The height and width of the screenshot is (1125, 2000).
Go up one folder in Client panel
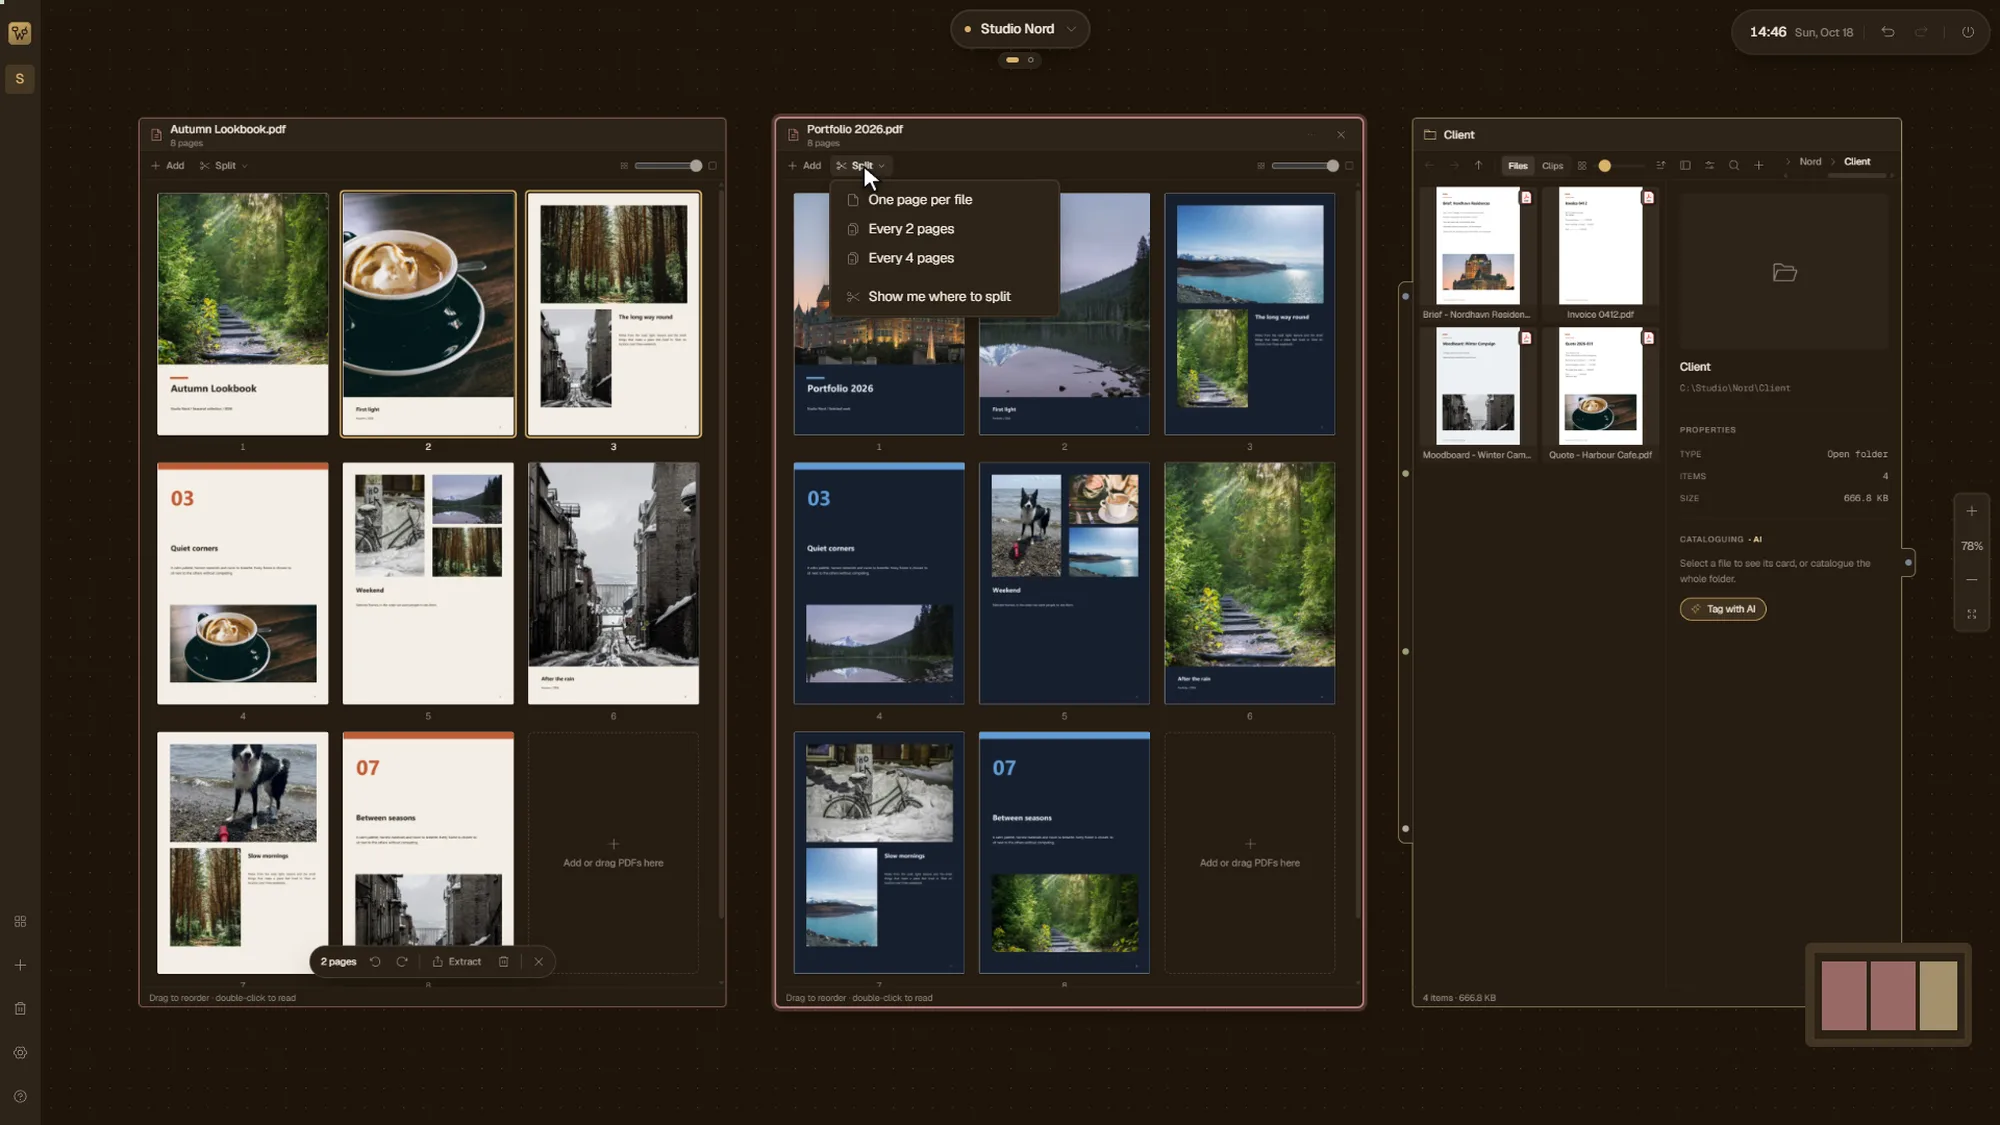tap(1478, 166)
